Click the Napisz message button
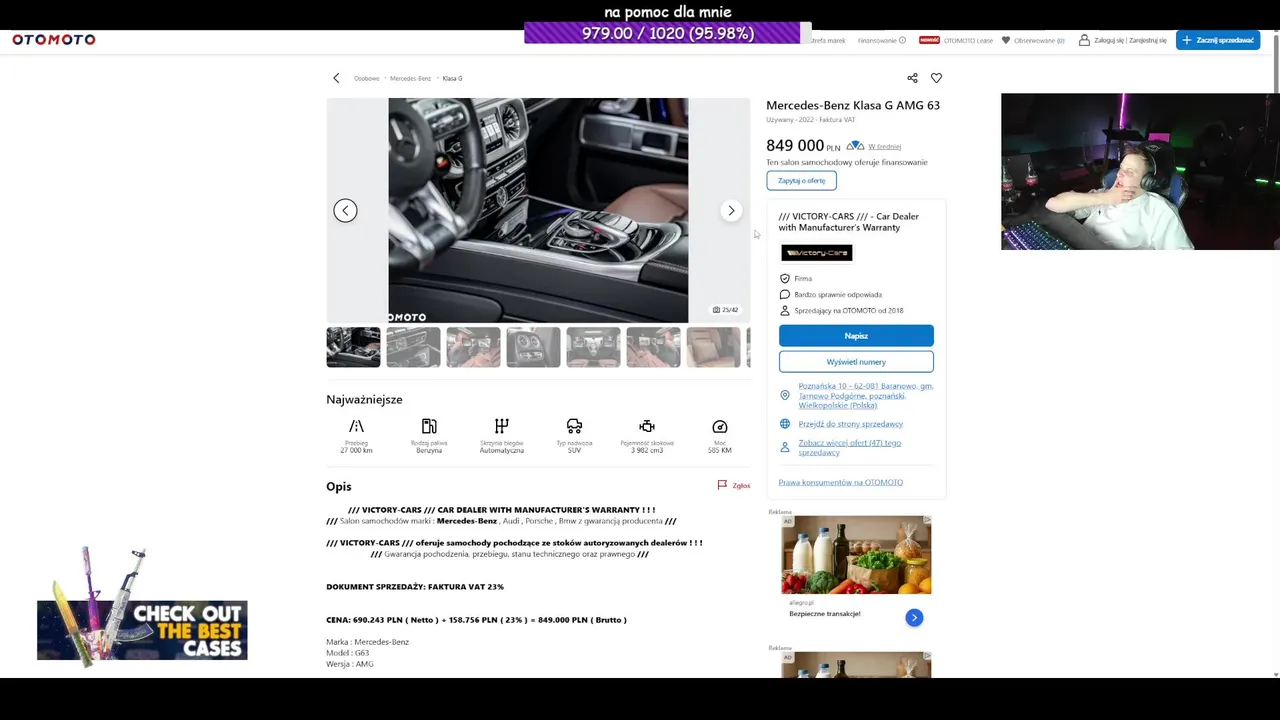 point(856,336)
